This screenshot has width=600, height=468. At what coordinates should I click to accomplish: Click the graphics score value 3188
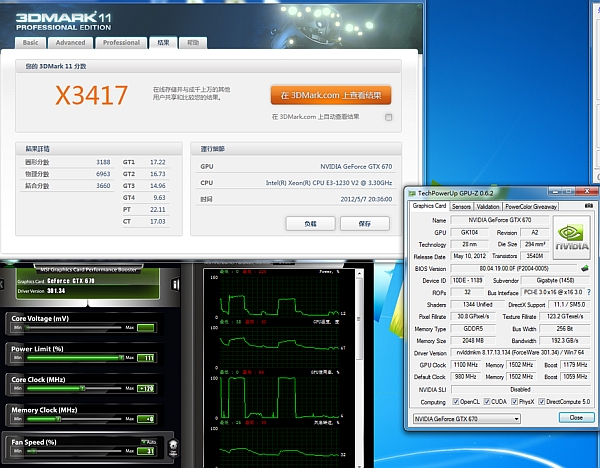click(103, 162)
